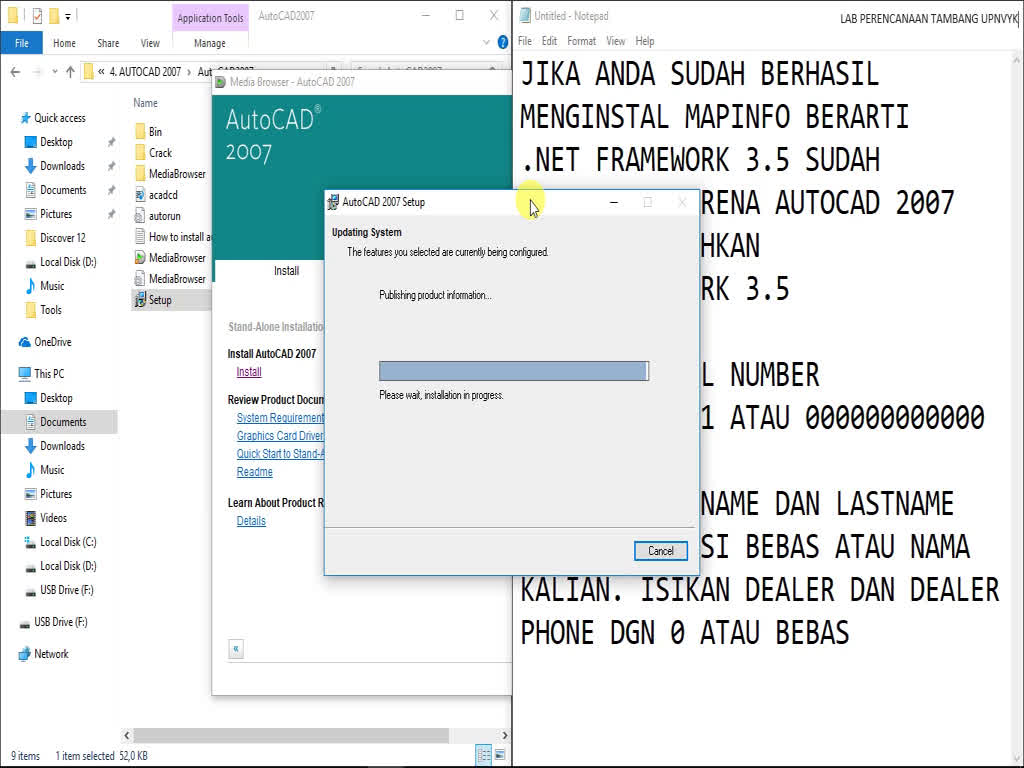Open Quick access in the navigation pane

53,118
